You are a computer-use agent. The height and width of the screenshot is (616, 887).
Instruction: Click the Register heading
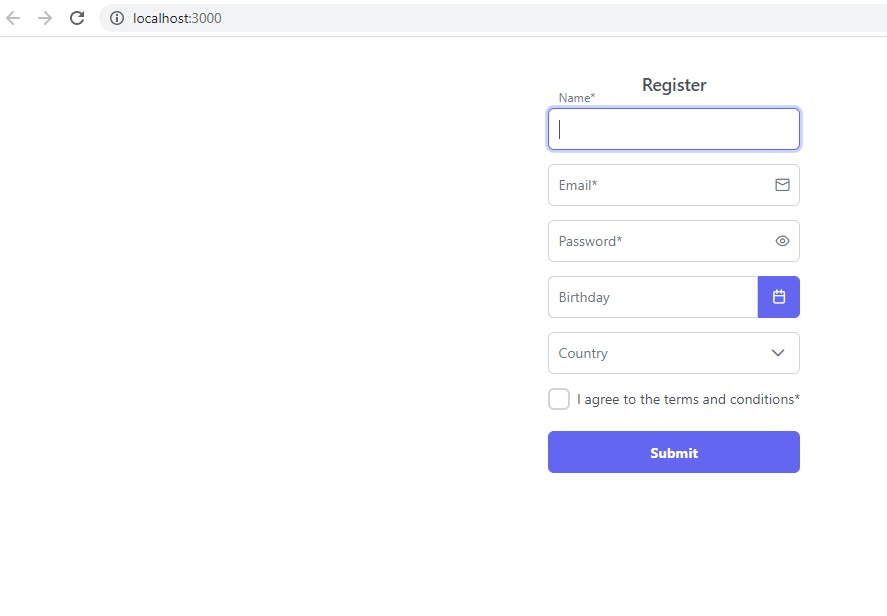tap(674, 85)
